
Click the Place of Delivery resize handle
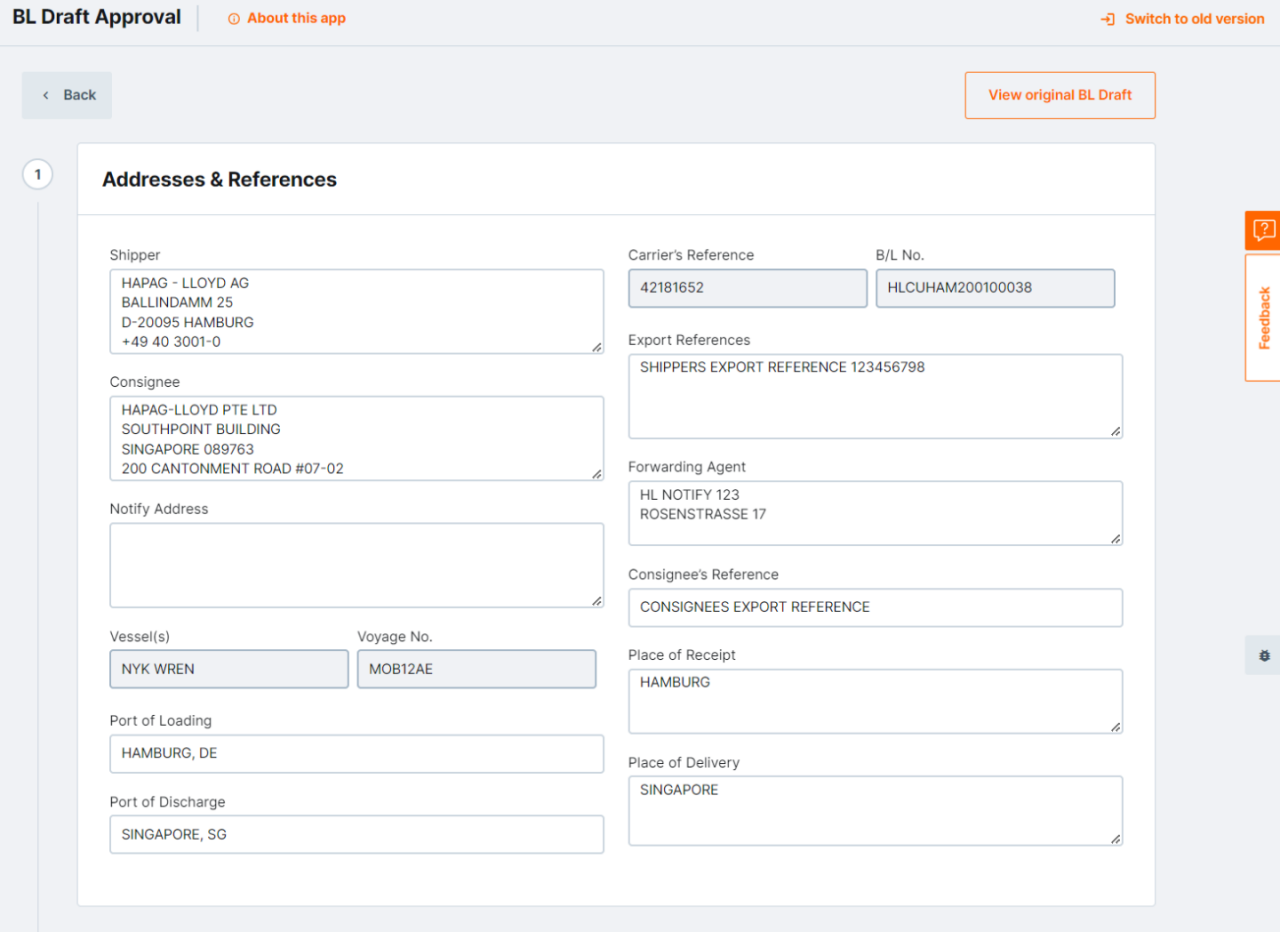(1115, 838)
